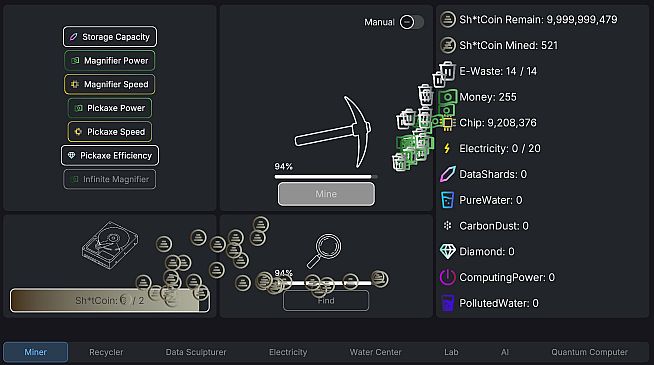Image resolution: width=654 pixels, height=365 pixels.
Task: Click the DataShards crystal icon
Action: (448, 174)
